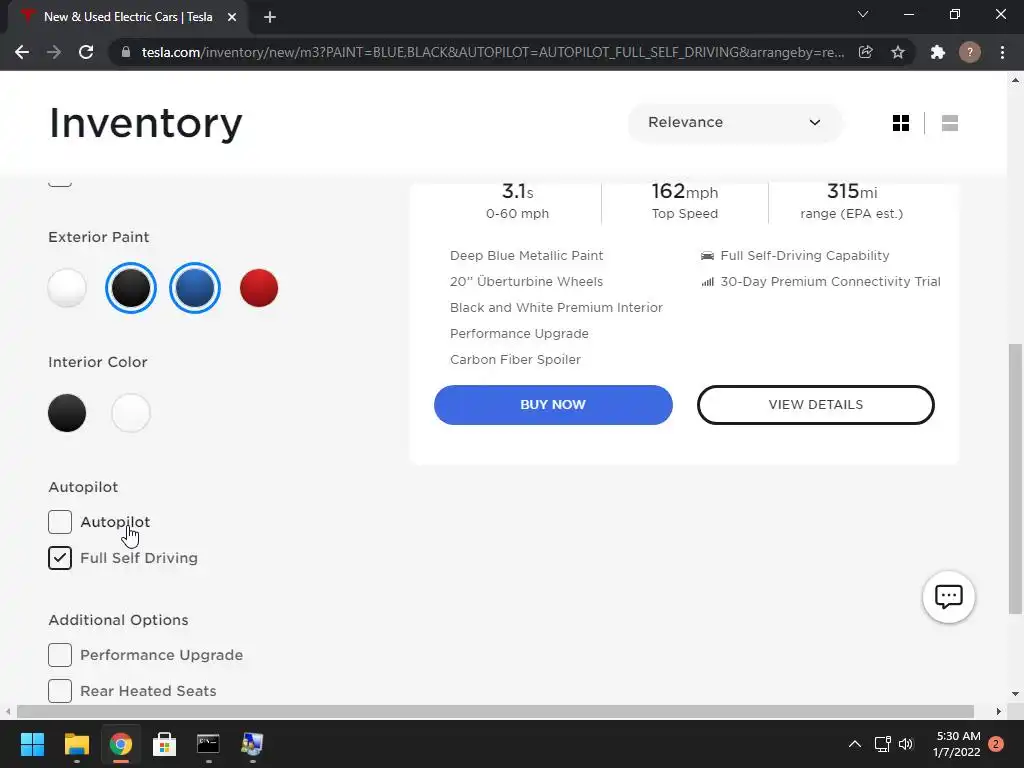Click 'Performance Upgrade' in vehicle feature list
This screenshot has width=1024, height=768.
[519, 334]
